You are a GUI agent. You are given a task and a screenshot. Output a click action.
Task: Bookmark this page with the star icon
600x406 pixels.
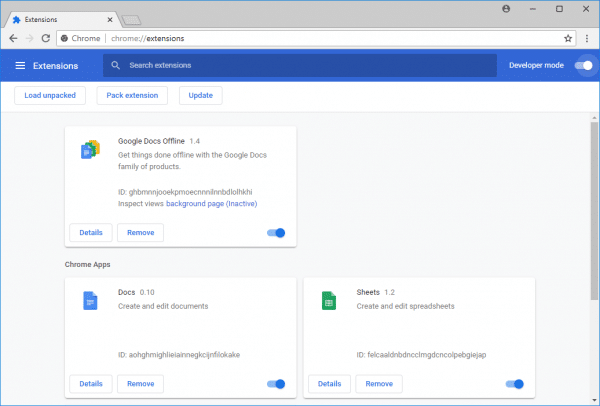[568, 38]
